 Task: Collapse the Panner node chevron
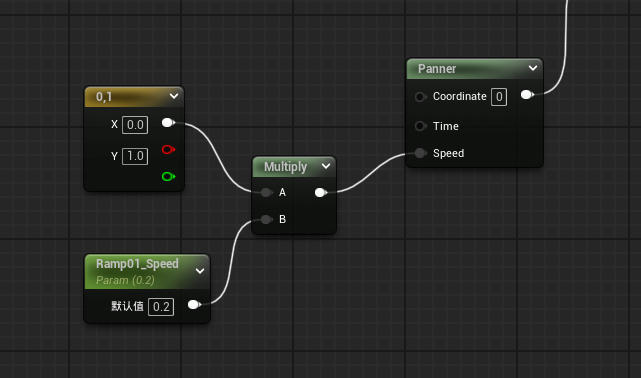tap(533, 68)
